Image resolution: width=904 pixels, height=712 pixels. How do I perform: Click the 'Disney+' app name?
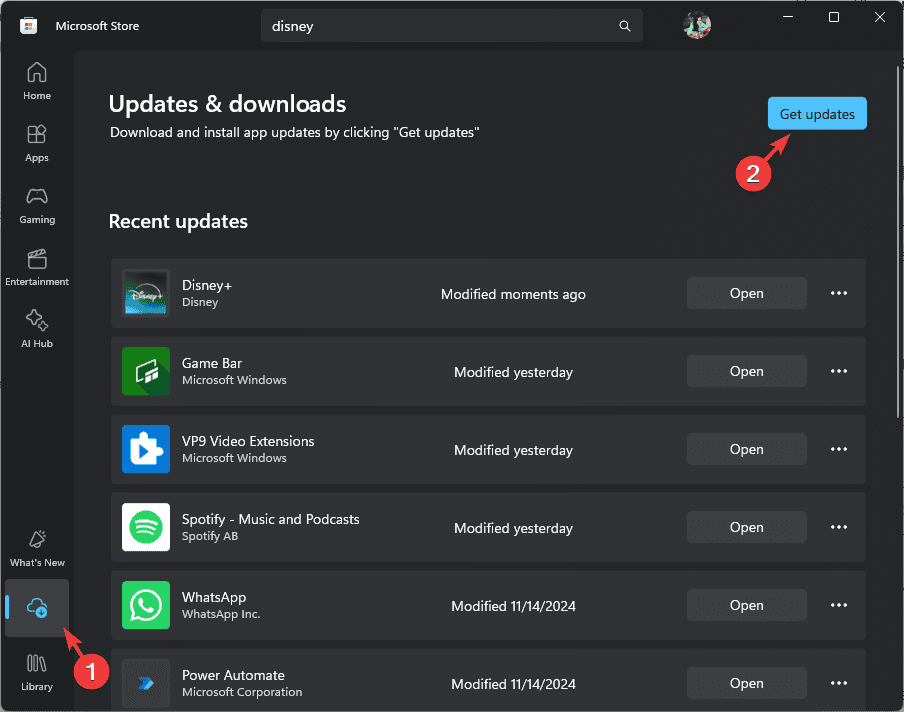click(206, 285)
